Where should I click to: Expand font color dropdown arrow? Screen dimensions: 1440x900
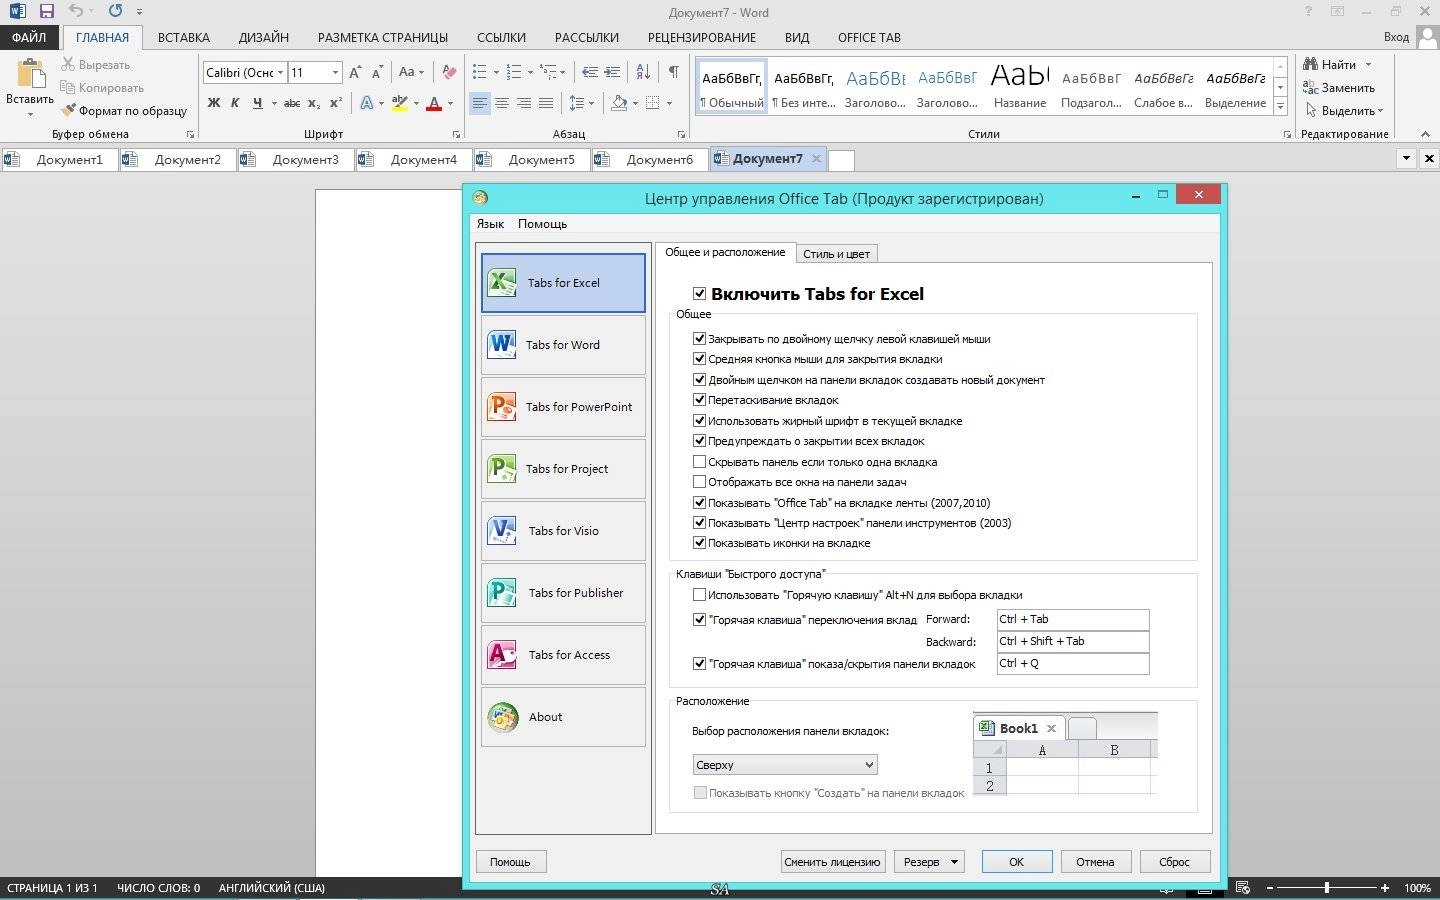point(450,103)
